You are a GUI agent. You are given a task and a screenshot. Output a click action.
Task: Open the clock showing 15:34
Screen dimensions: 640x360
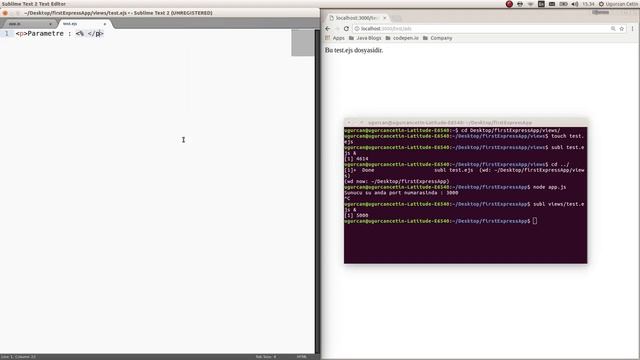(588, 4)
